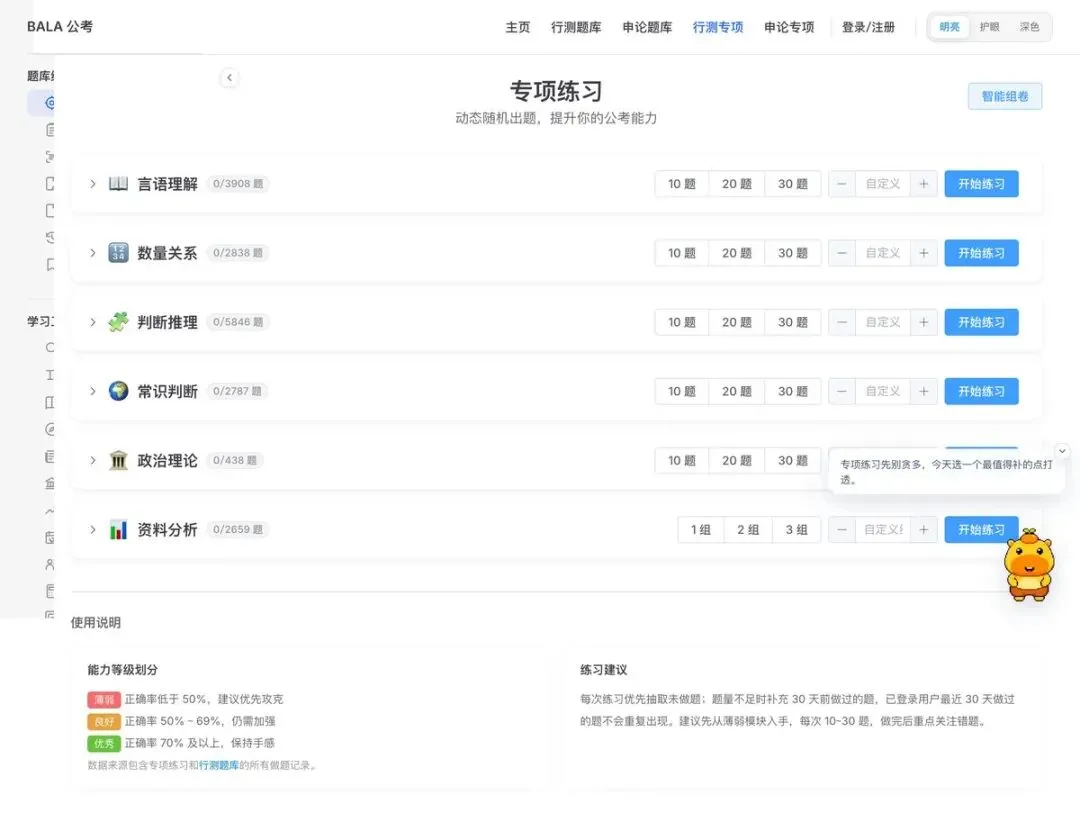
Task: Click the minus icon in 判断推理 row
Action: [x=842, y=322]
